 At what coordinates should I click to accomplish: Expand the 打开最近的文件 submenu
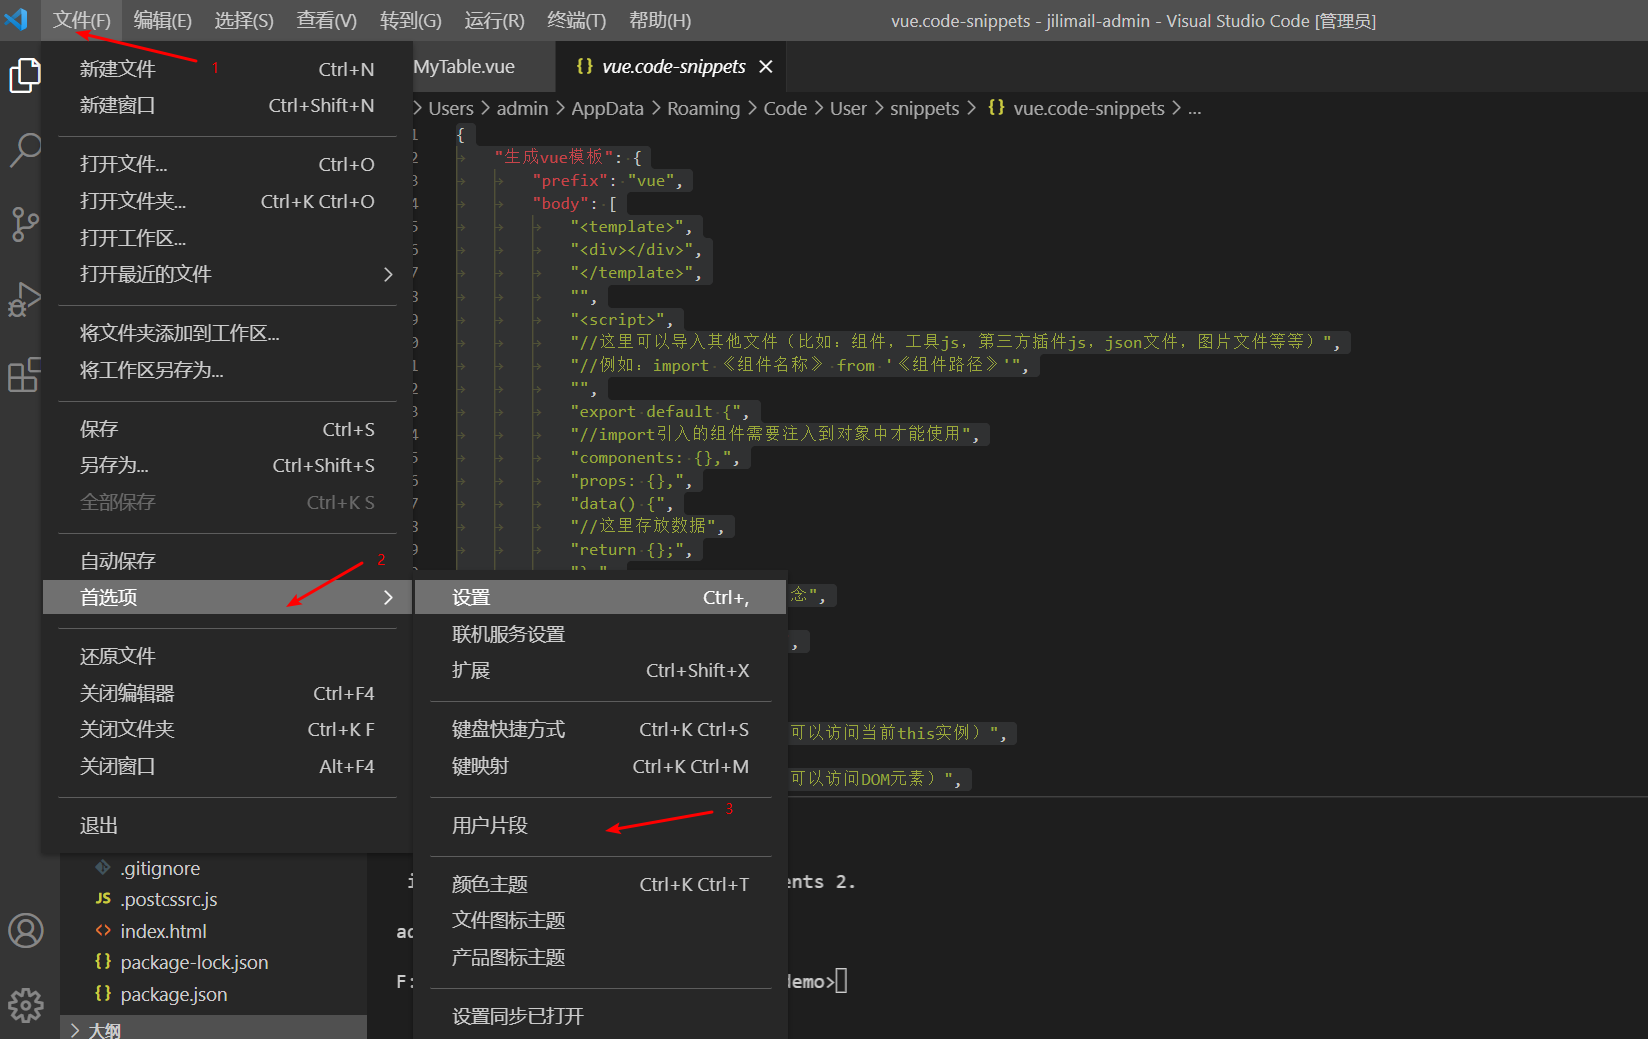click(228, 274)
